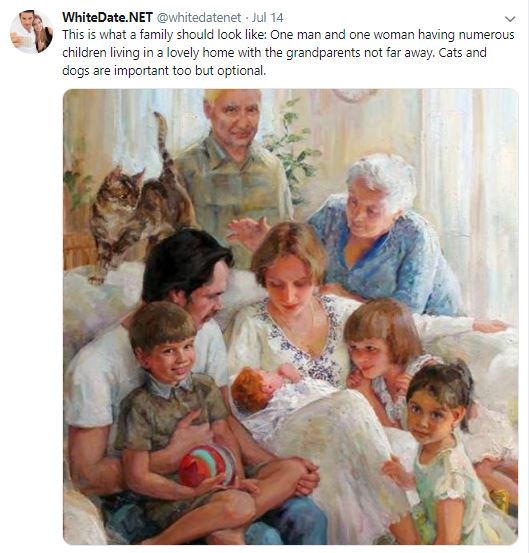
Task: Visit the @whitedatenet handle
Action: pyautogui.click(x=199, y=18)
